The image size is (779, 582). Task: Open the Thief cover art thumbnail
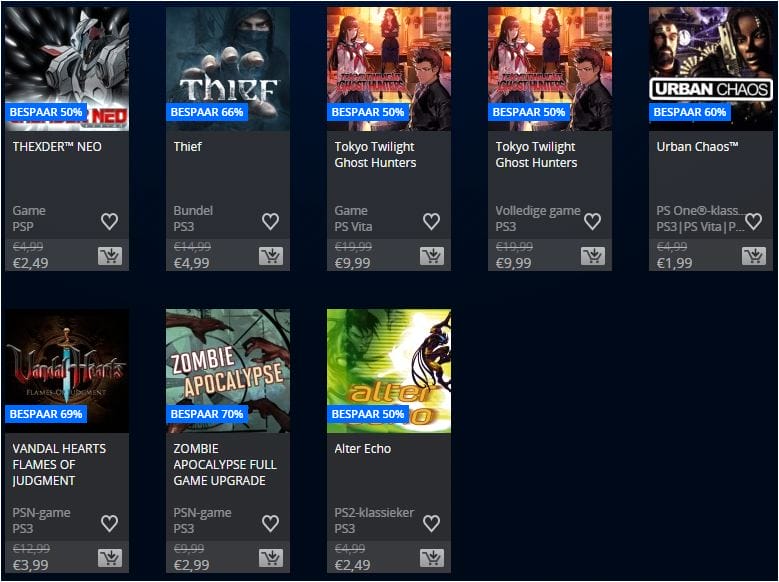(228, 69)
